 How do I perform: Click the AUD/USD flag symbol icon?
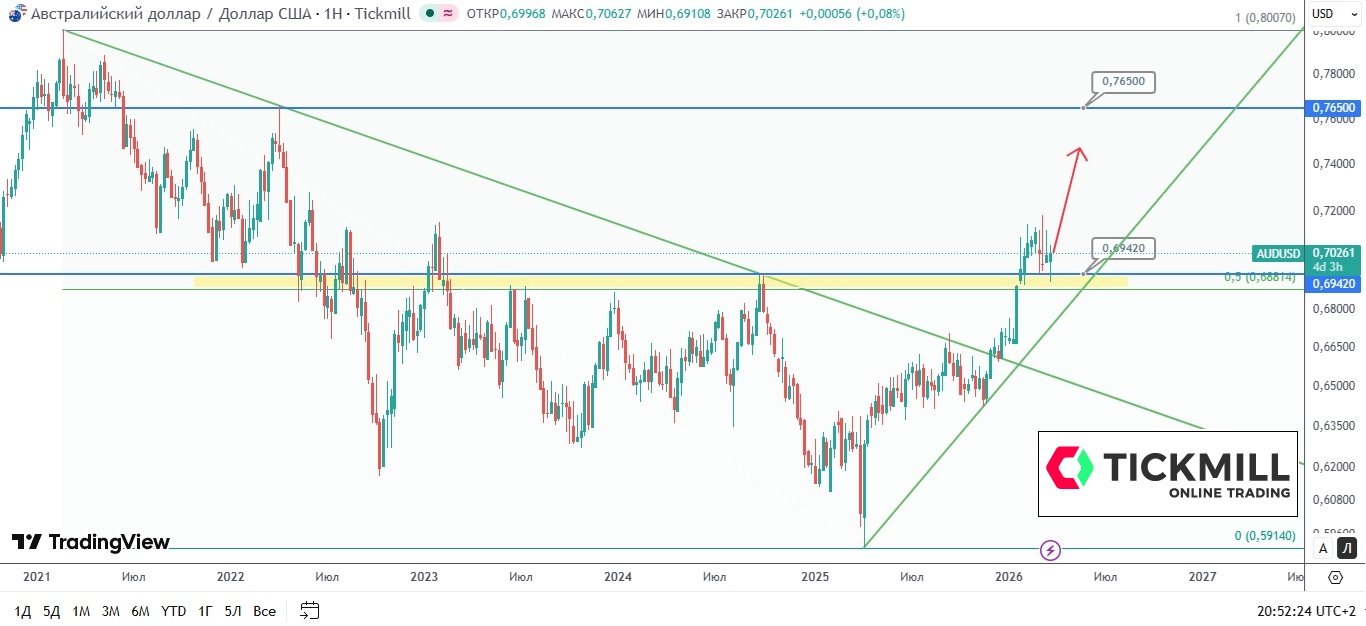coord(15,14)
